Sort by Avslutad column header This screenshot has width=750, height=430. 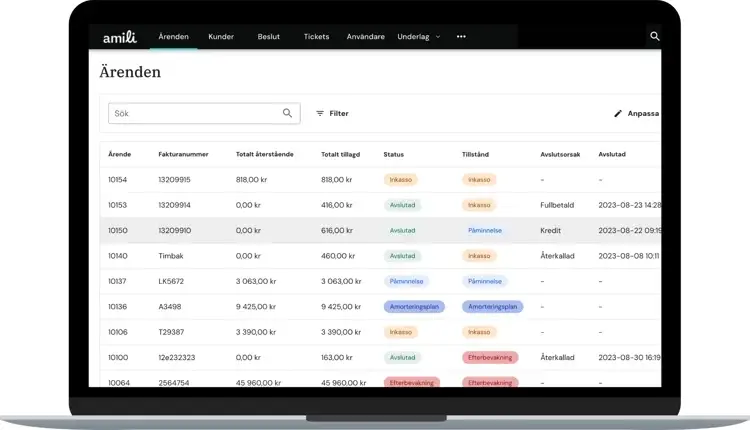(x=612, y=154)
